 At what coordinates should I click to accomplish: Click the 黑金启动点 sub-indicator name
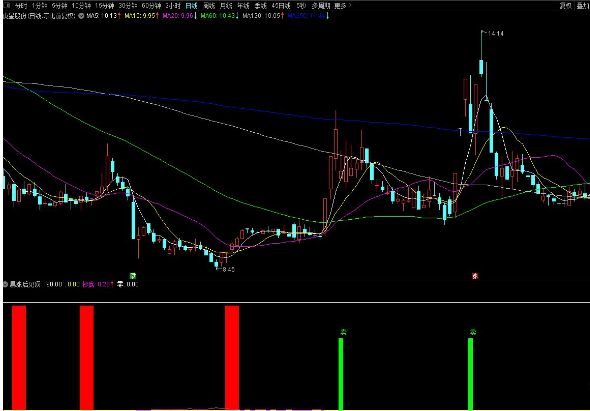pos(26,284)
